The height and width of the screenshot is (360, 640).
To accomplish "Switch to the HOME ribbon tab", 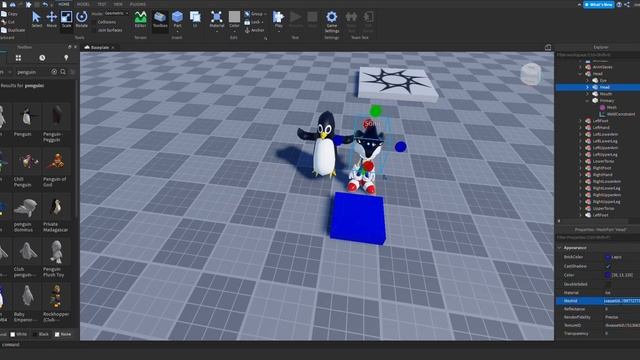I will (x=64, y=4).
